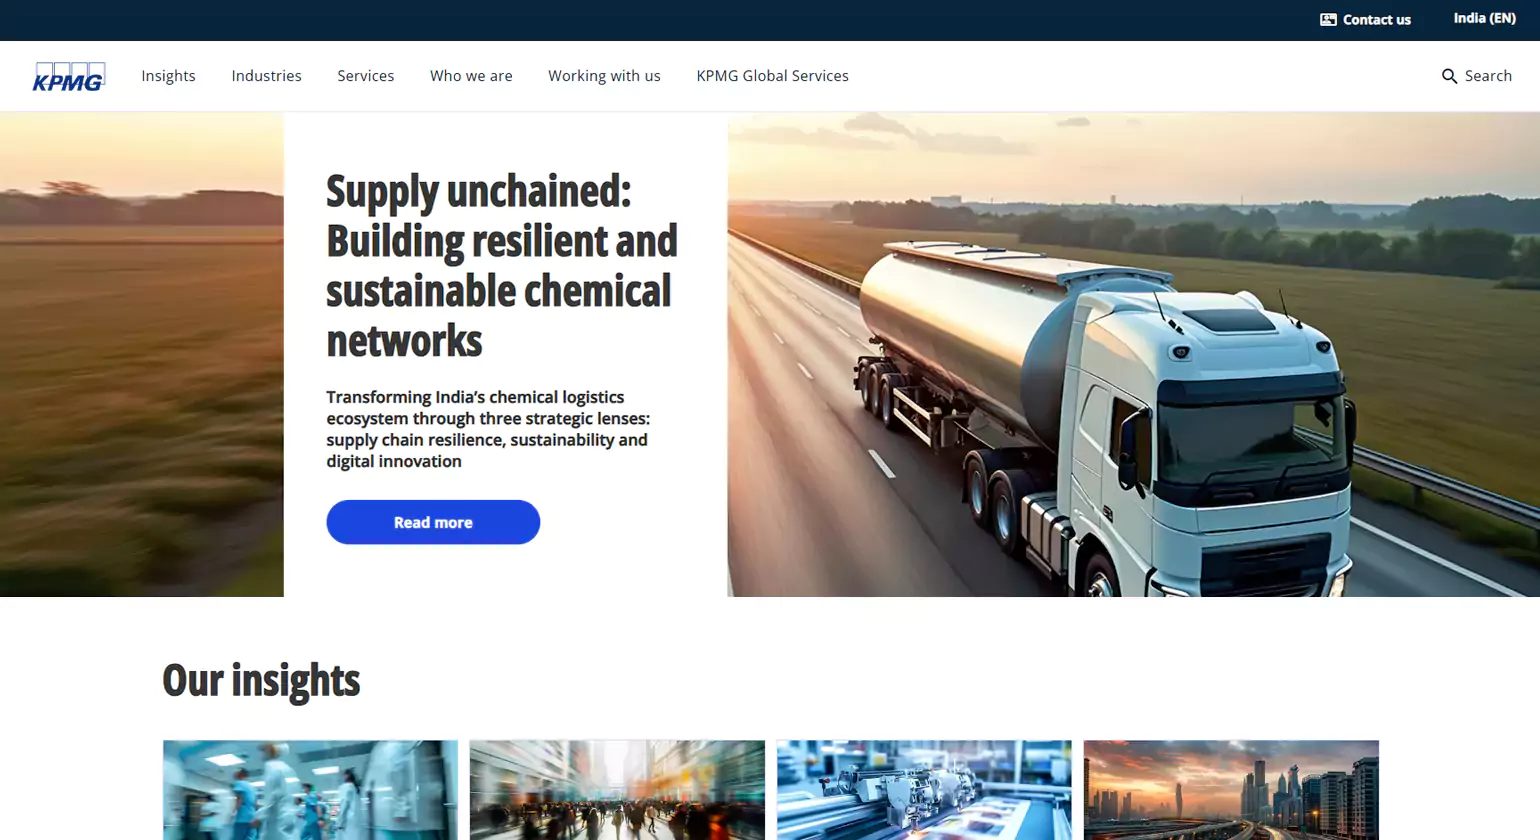Click the tanker truck hero image

1133,354
